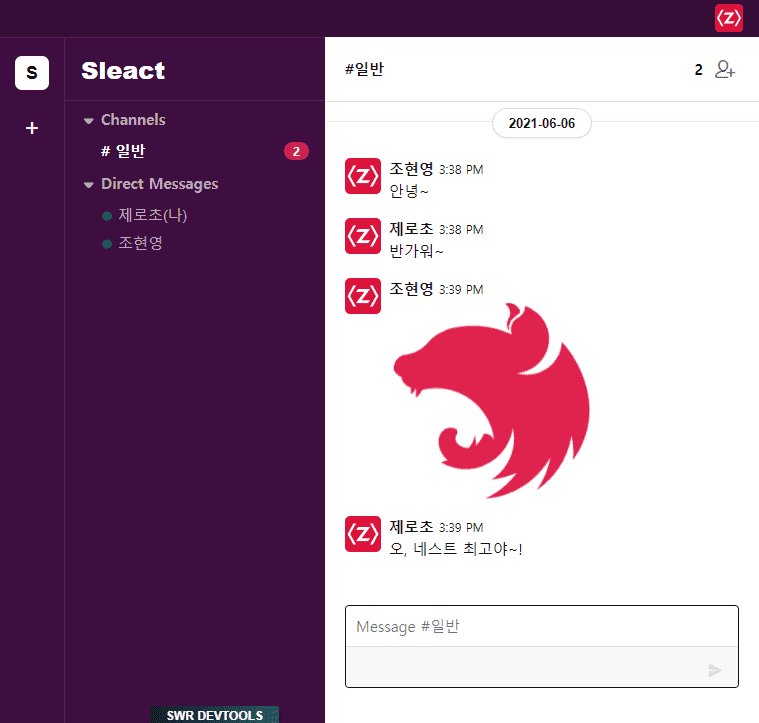Click avatar beside the NestJS image message
The image size is (759, 723).
pos(363,296)
